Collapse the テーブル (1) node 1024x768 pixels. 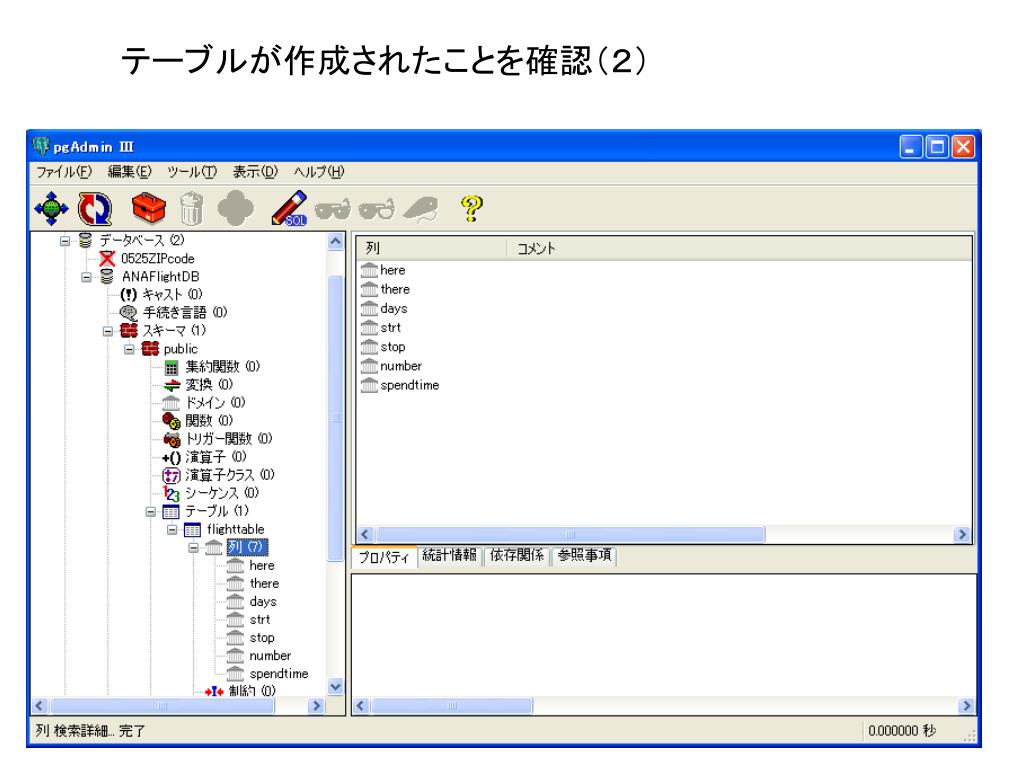point(151,511)
